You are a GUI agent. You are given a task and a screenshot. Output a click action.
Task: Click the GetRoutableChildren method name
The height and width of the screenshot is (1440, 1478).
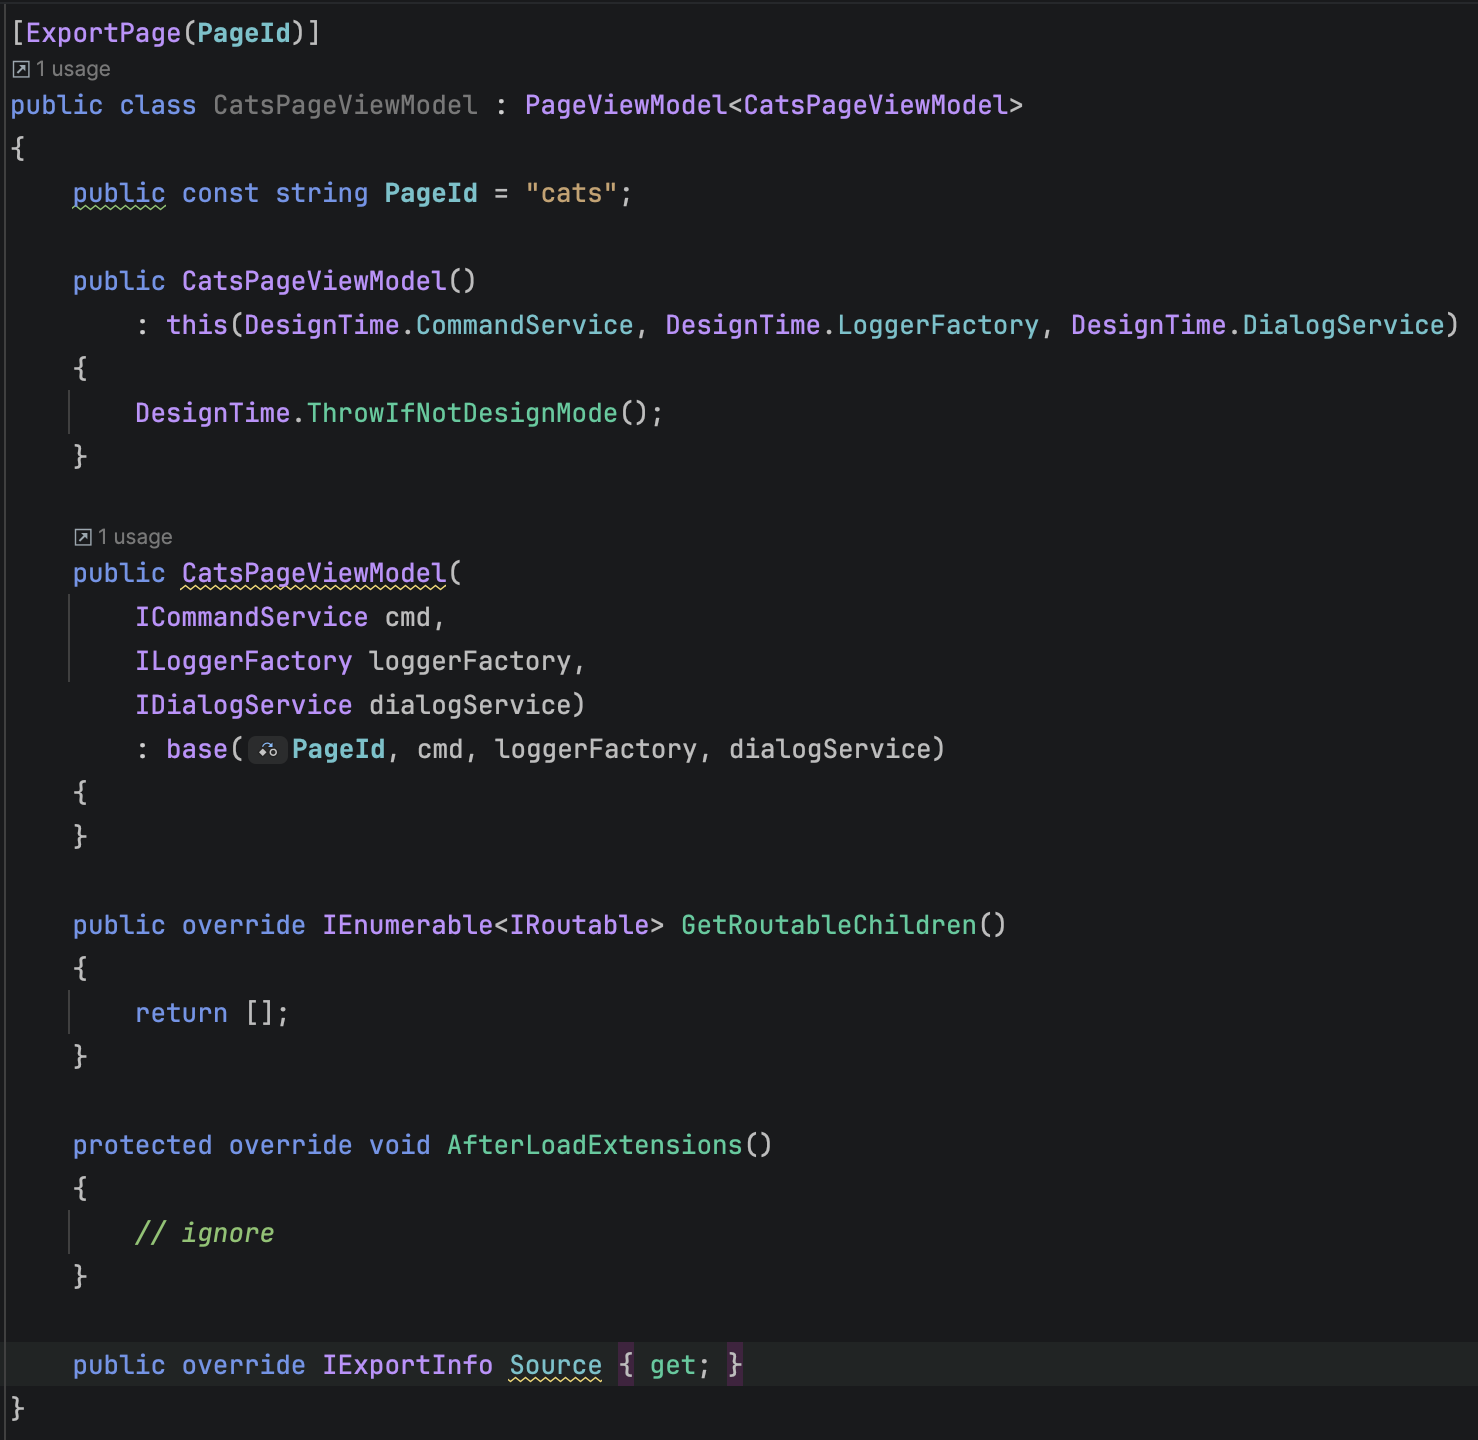point(828,925)
